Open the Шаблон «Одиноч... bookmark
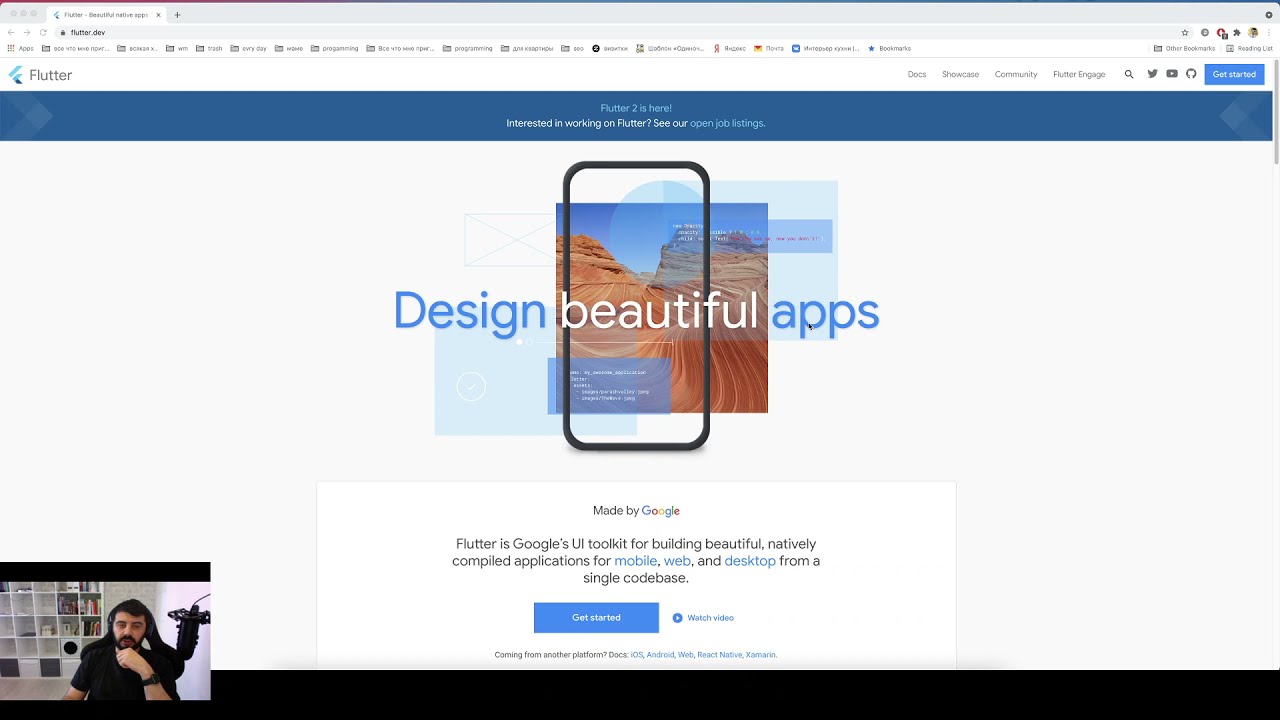This screenshot has width=1280, height=720. tap(670, 48)
